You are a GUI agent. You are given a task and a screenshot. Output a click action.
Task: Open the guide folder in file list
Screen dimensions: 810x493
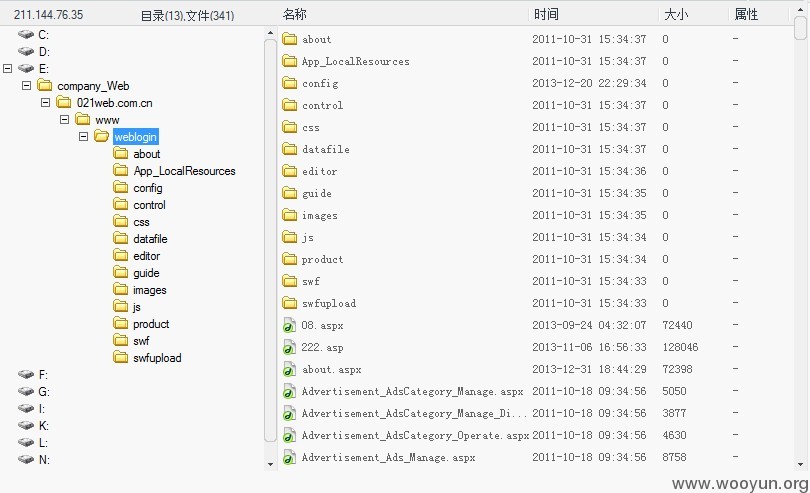coord(317,193)
